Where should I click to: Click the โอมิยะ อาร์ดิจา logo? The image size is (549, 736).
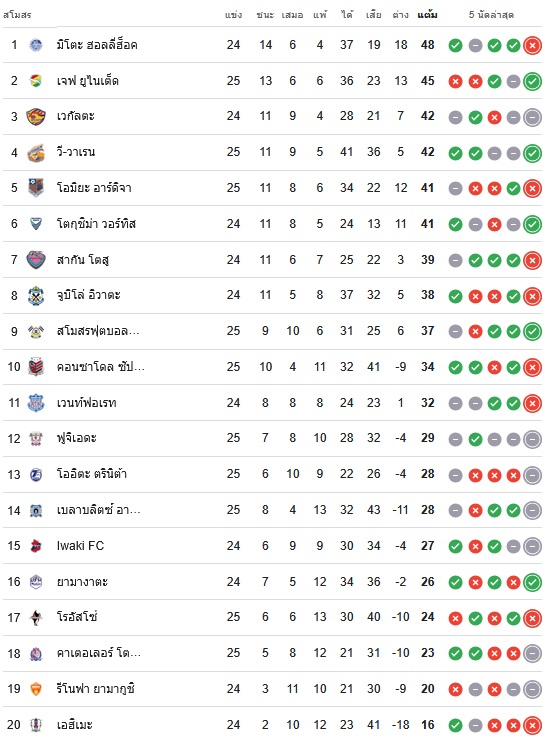pos(36,188)
